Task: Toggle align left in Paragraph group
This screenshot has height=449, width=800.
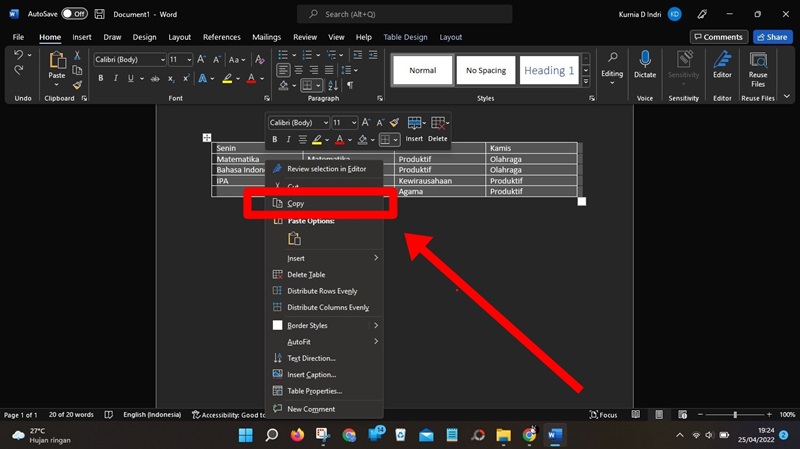Action: (283, 70)
